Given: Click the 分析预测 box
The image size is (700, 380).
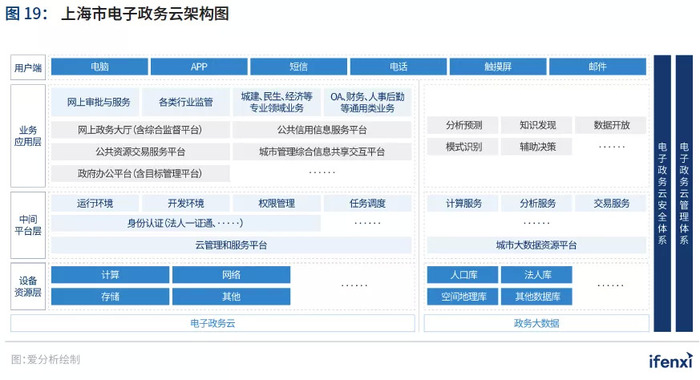Looking at the screenshot, I should tap(462, 125).
